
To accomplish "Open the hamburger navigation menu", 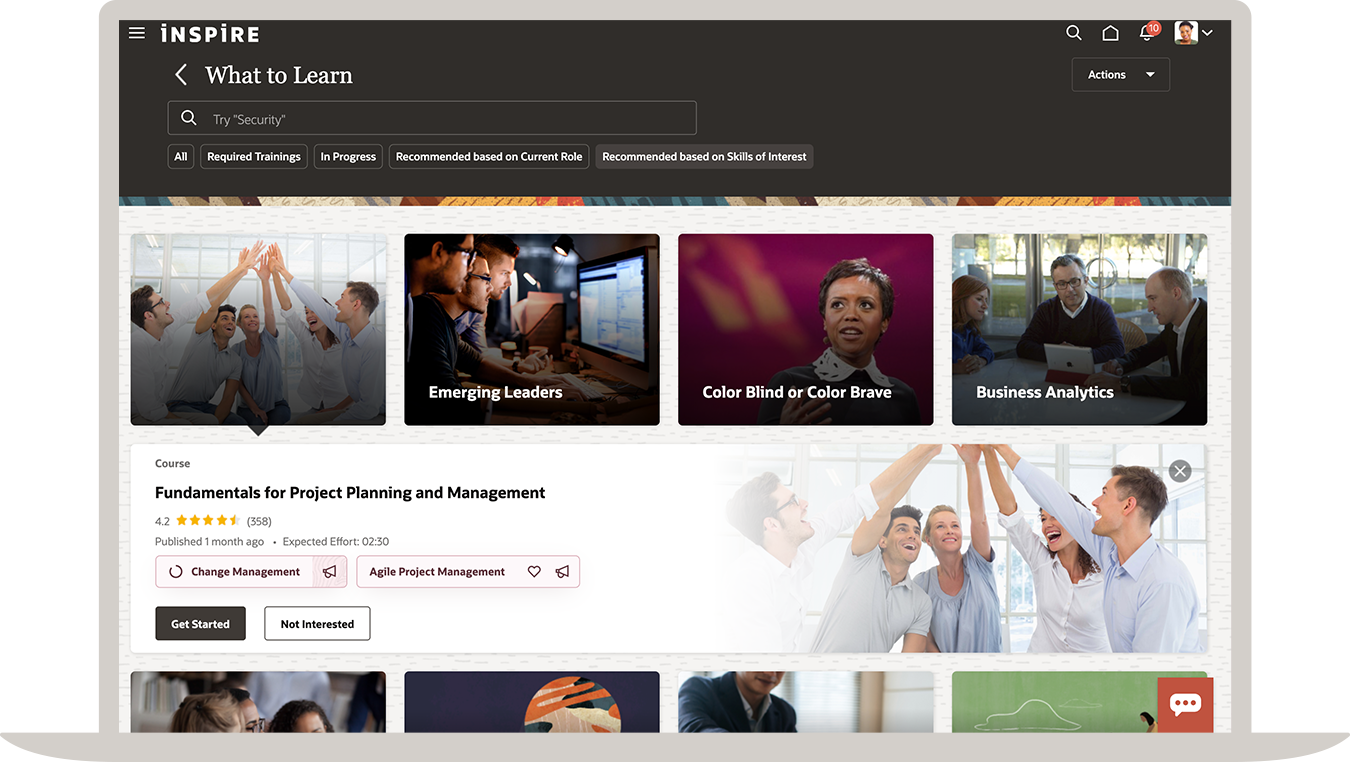I will pyautogui.click(x=137, y=33).
